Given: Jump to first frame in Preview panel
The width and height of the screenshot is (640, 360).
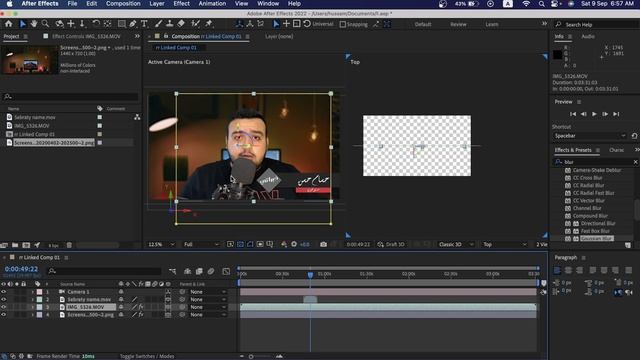Looking at the screenshot, I should click(x=573, y=114).
